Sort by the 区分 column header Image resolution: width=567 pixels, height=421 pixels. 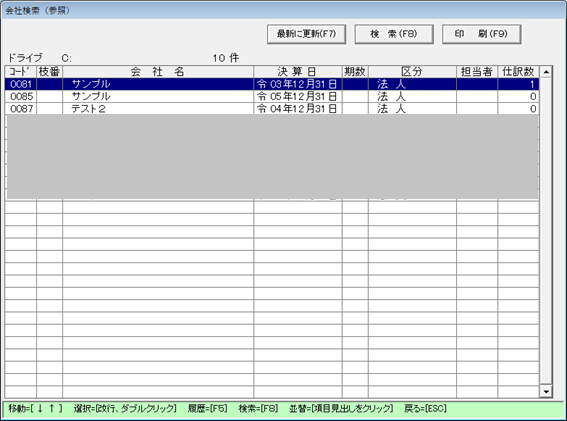[412, 72]
